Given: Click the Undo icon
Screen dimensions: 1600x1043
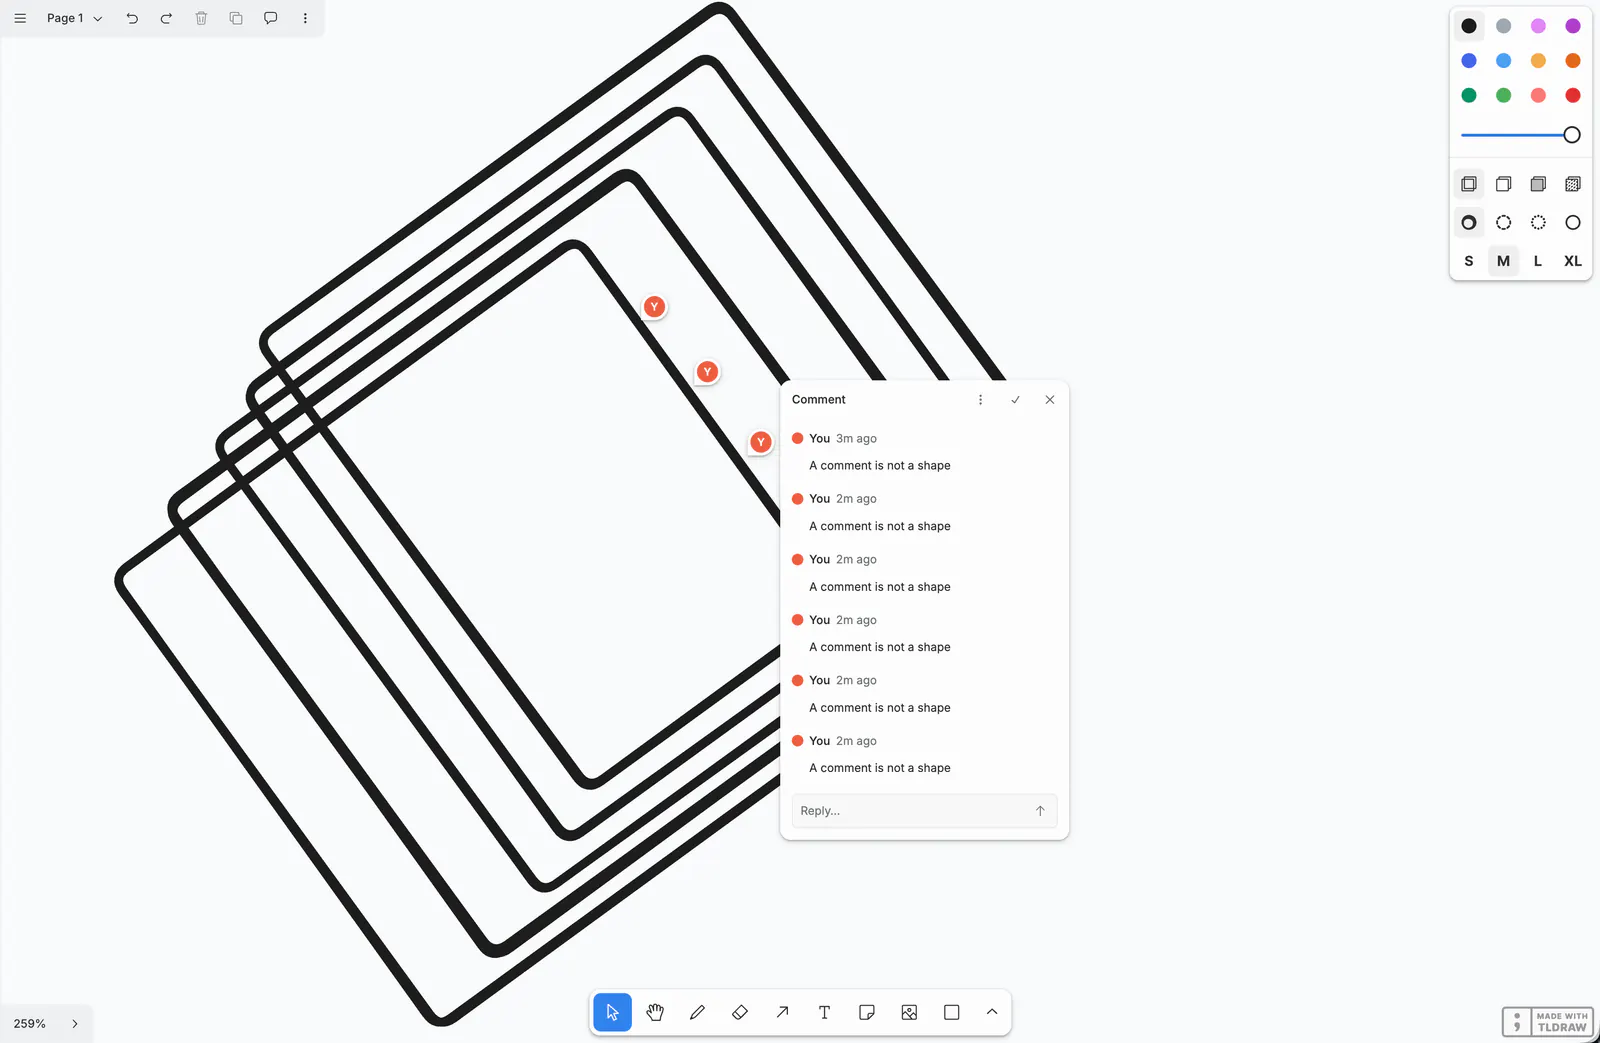Looking at the screenshot, I should pyautogui.click(x=132, y=18).
